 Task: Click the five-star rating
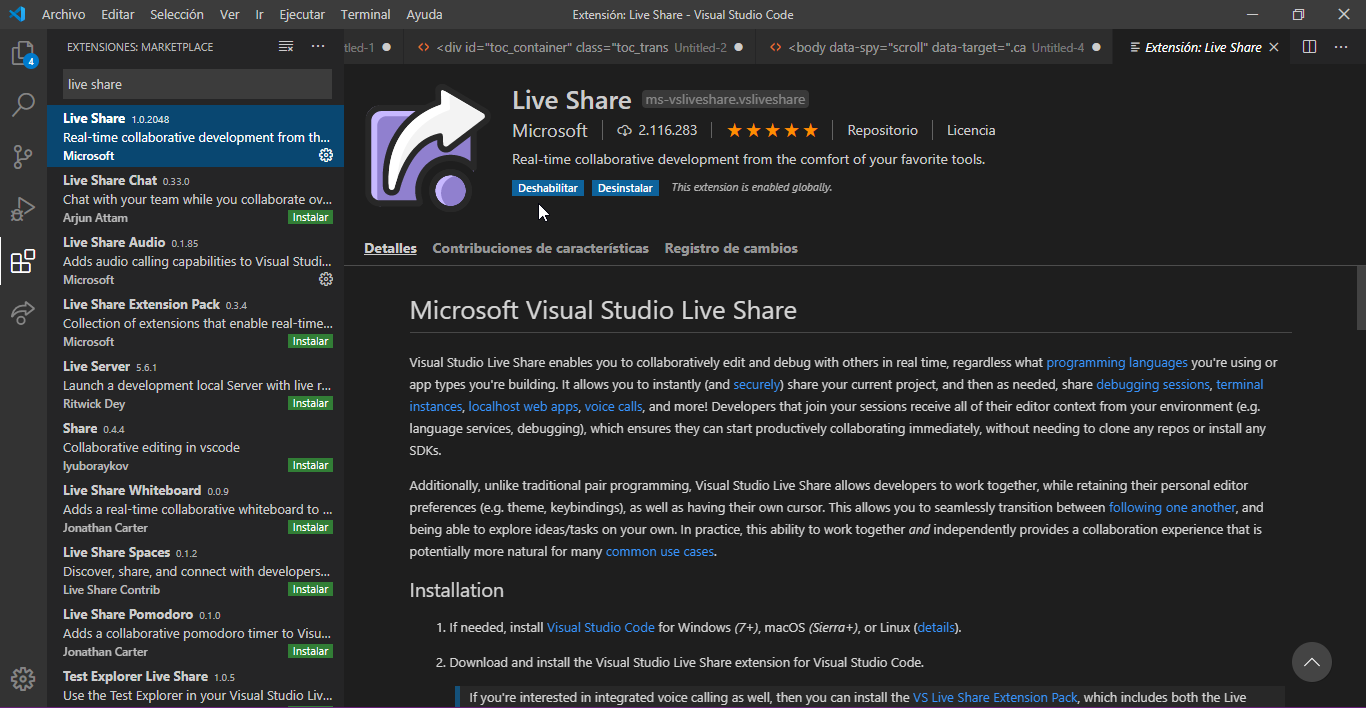click(x=772, y=130)
